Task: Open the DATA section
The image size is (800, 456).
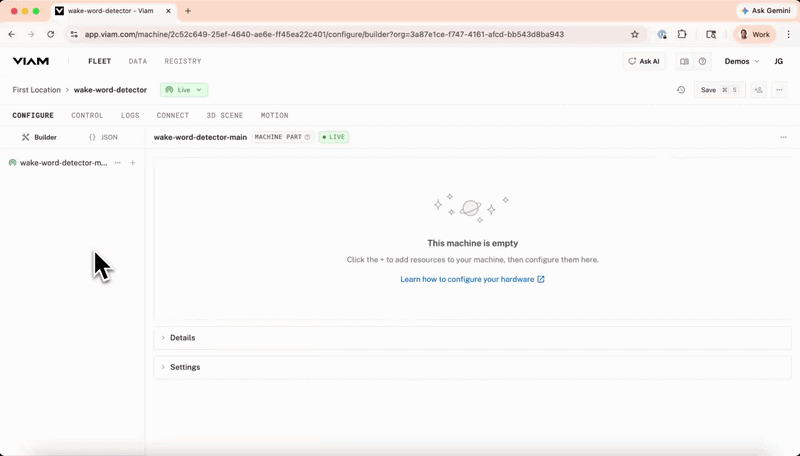Action: pyautogui.click(x=138, y=61)
